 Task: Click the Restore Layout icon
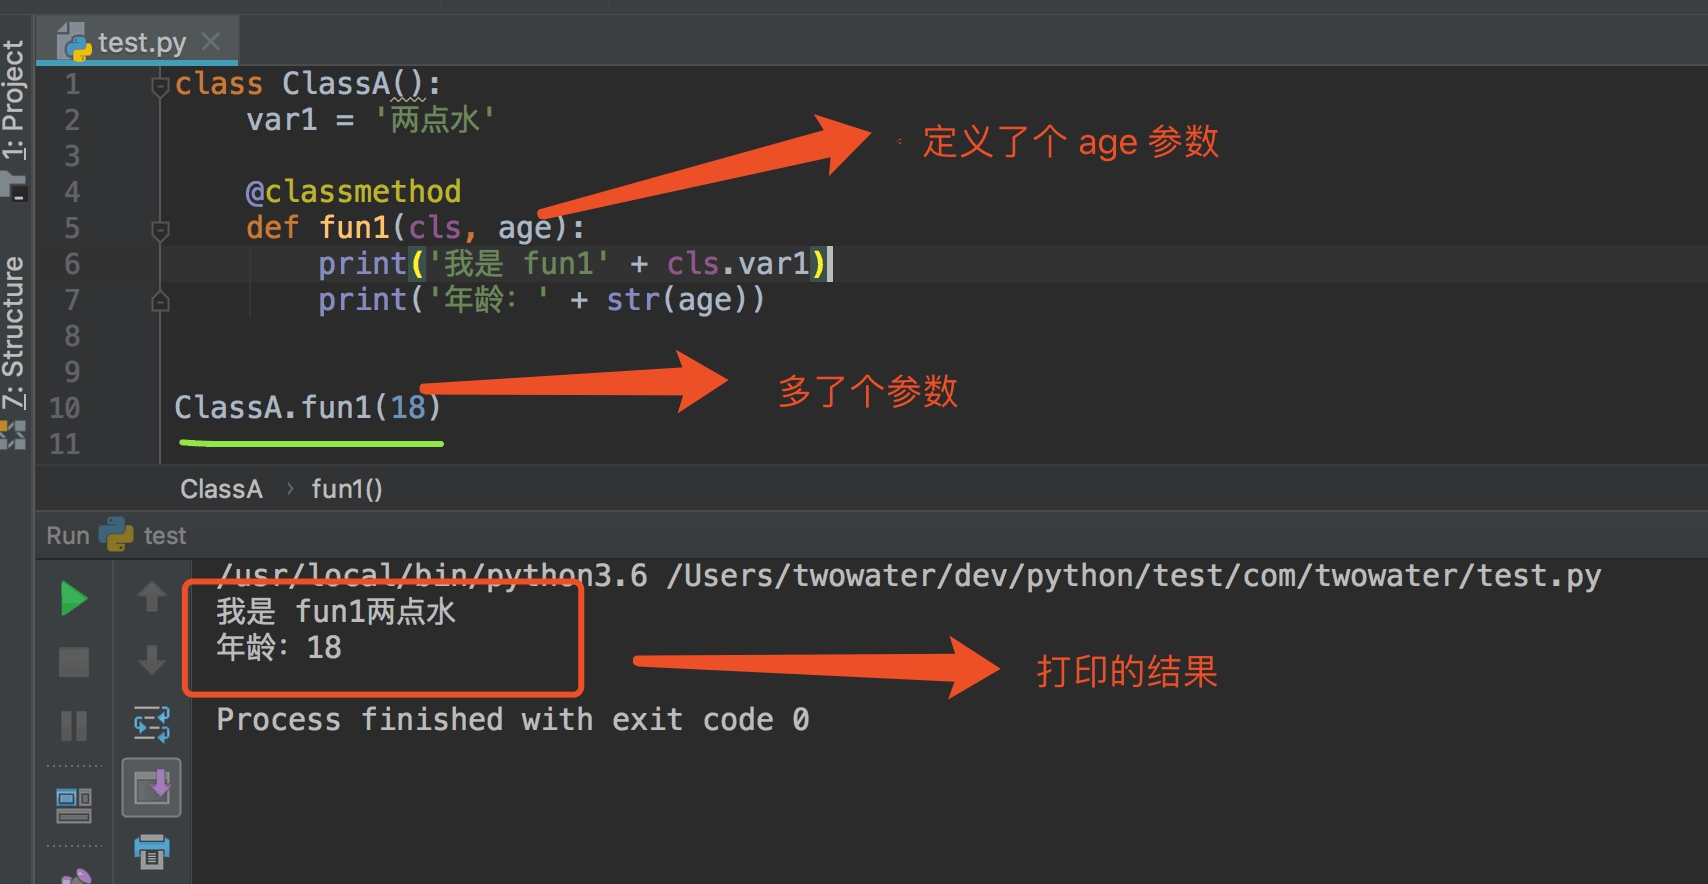click(x=74, y=805)
